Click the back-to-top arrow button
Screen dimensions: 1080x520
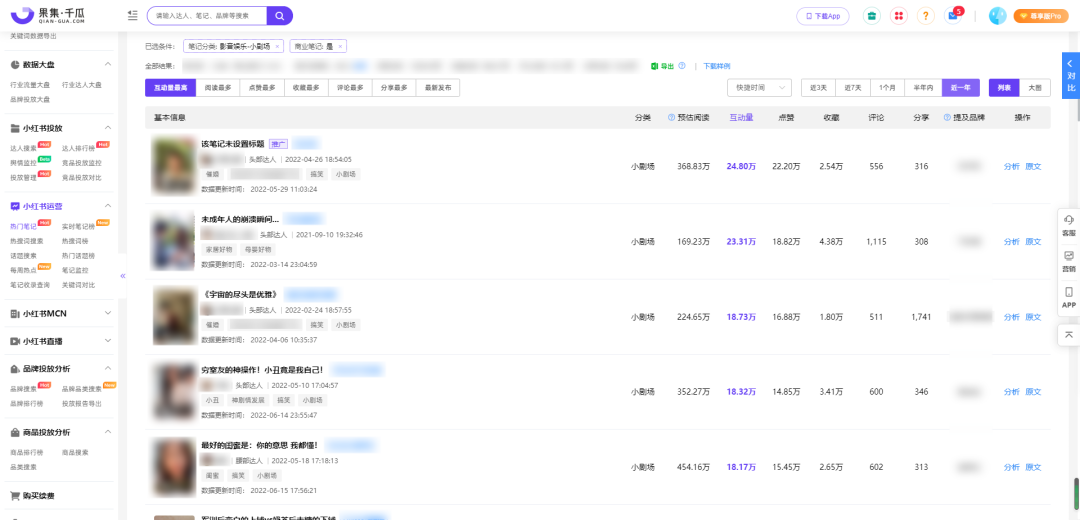click(x=1069, y=334)
